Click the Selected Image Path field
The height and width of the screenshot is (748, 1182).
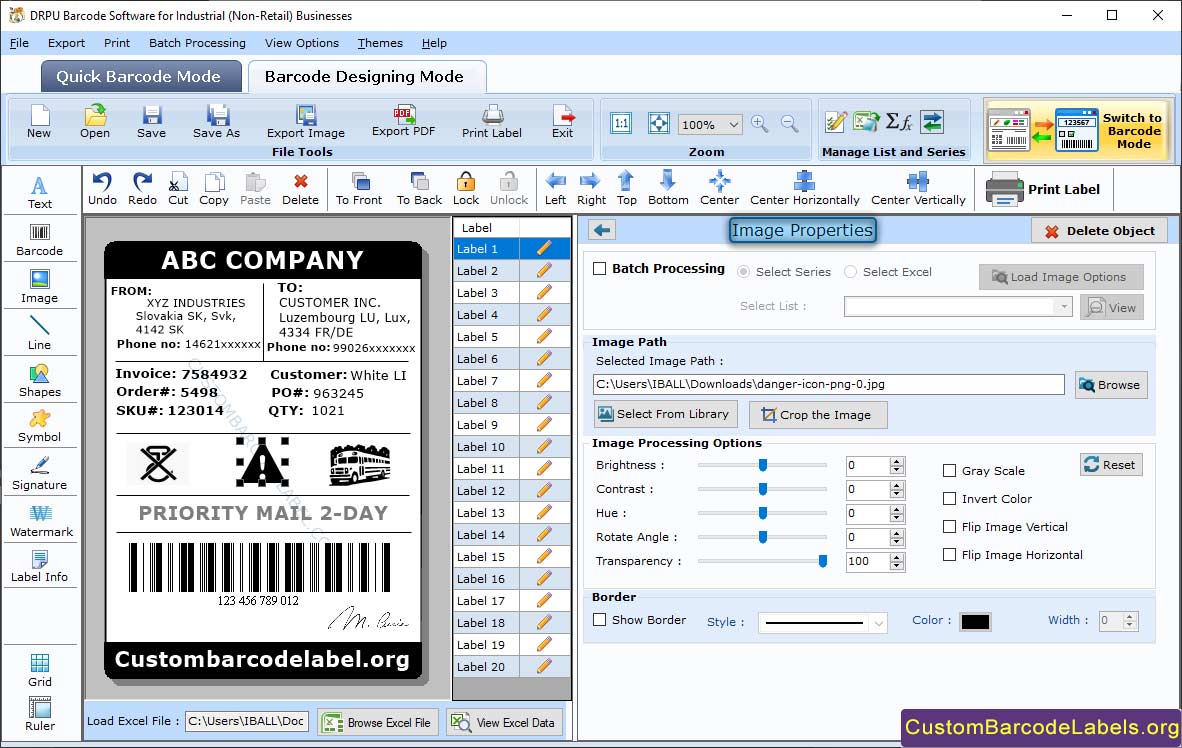pyautogui.click(x=828, y=384)
